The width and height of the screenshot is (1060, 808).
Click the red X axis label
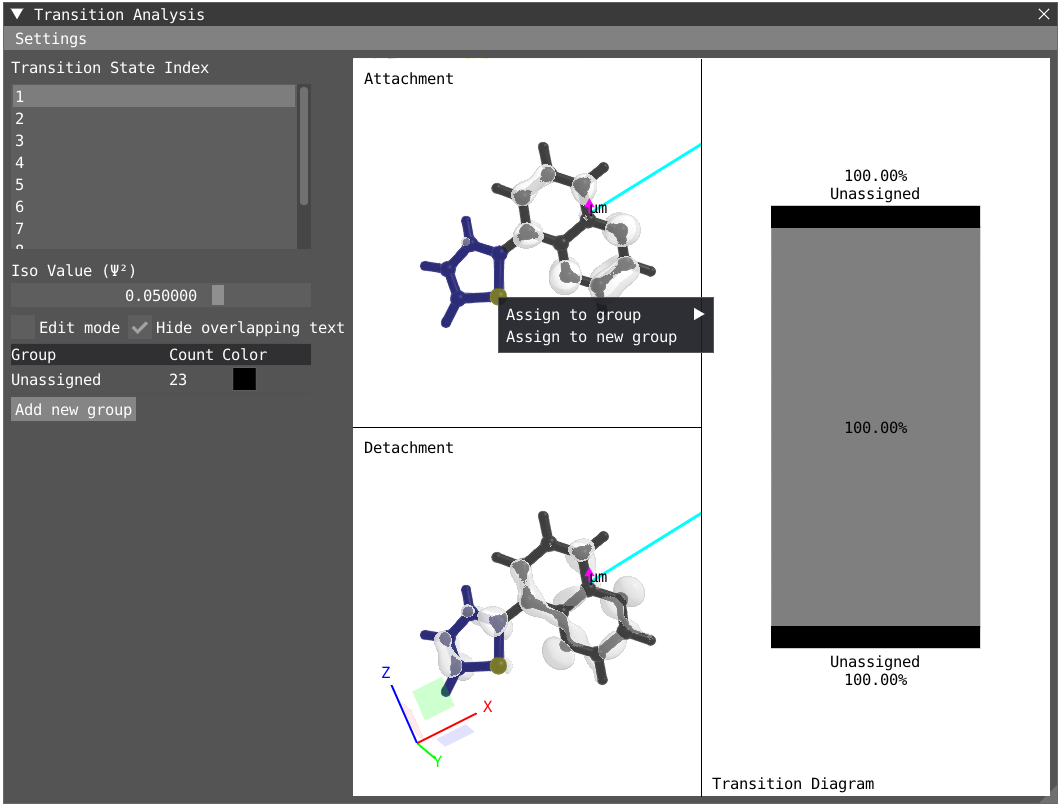point(488,706)
